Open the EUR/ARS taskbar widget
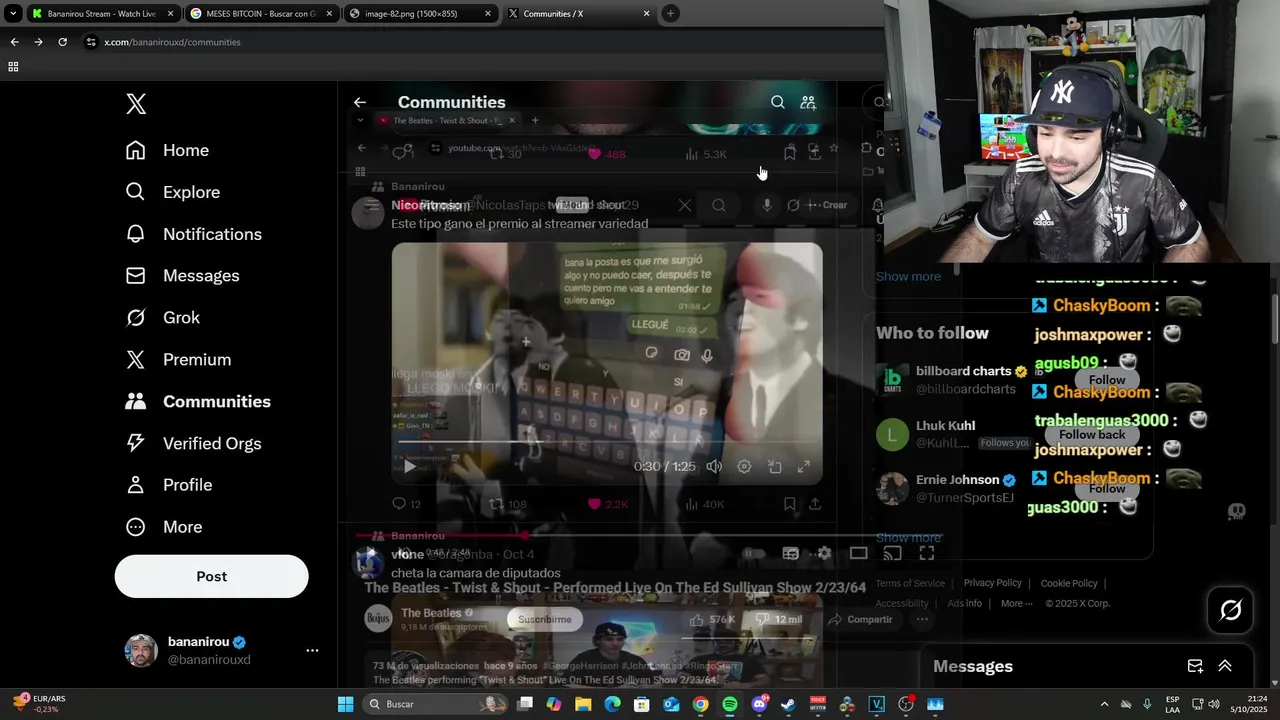 40,704
